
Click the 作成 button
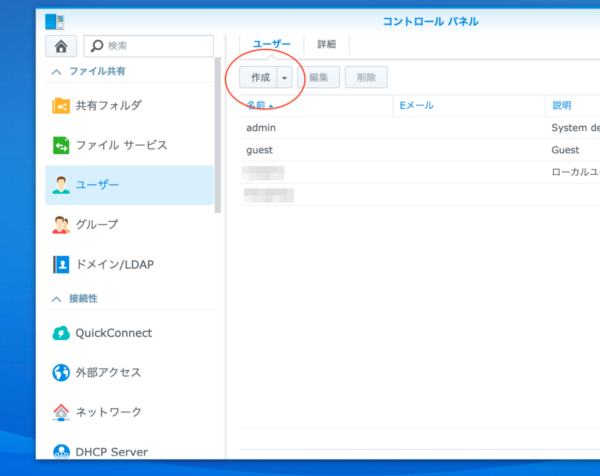pyautogui.click(x=258, y=78)
